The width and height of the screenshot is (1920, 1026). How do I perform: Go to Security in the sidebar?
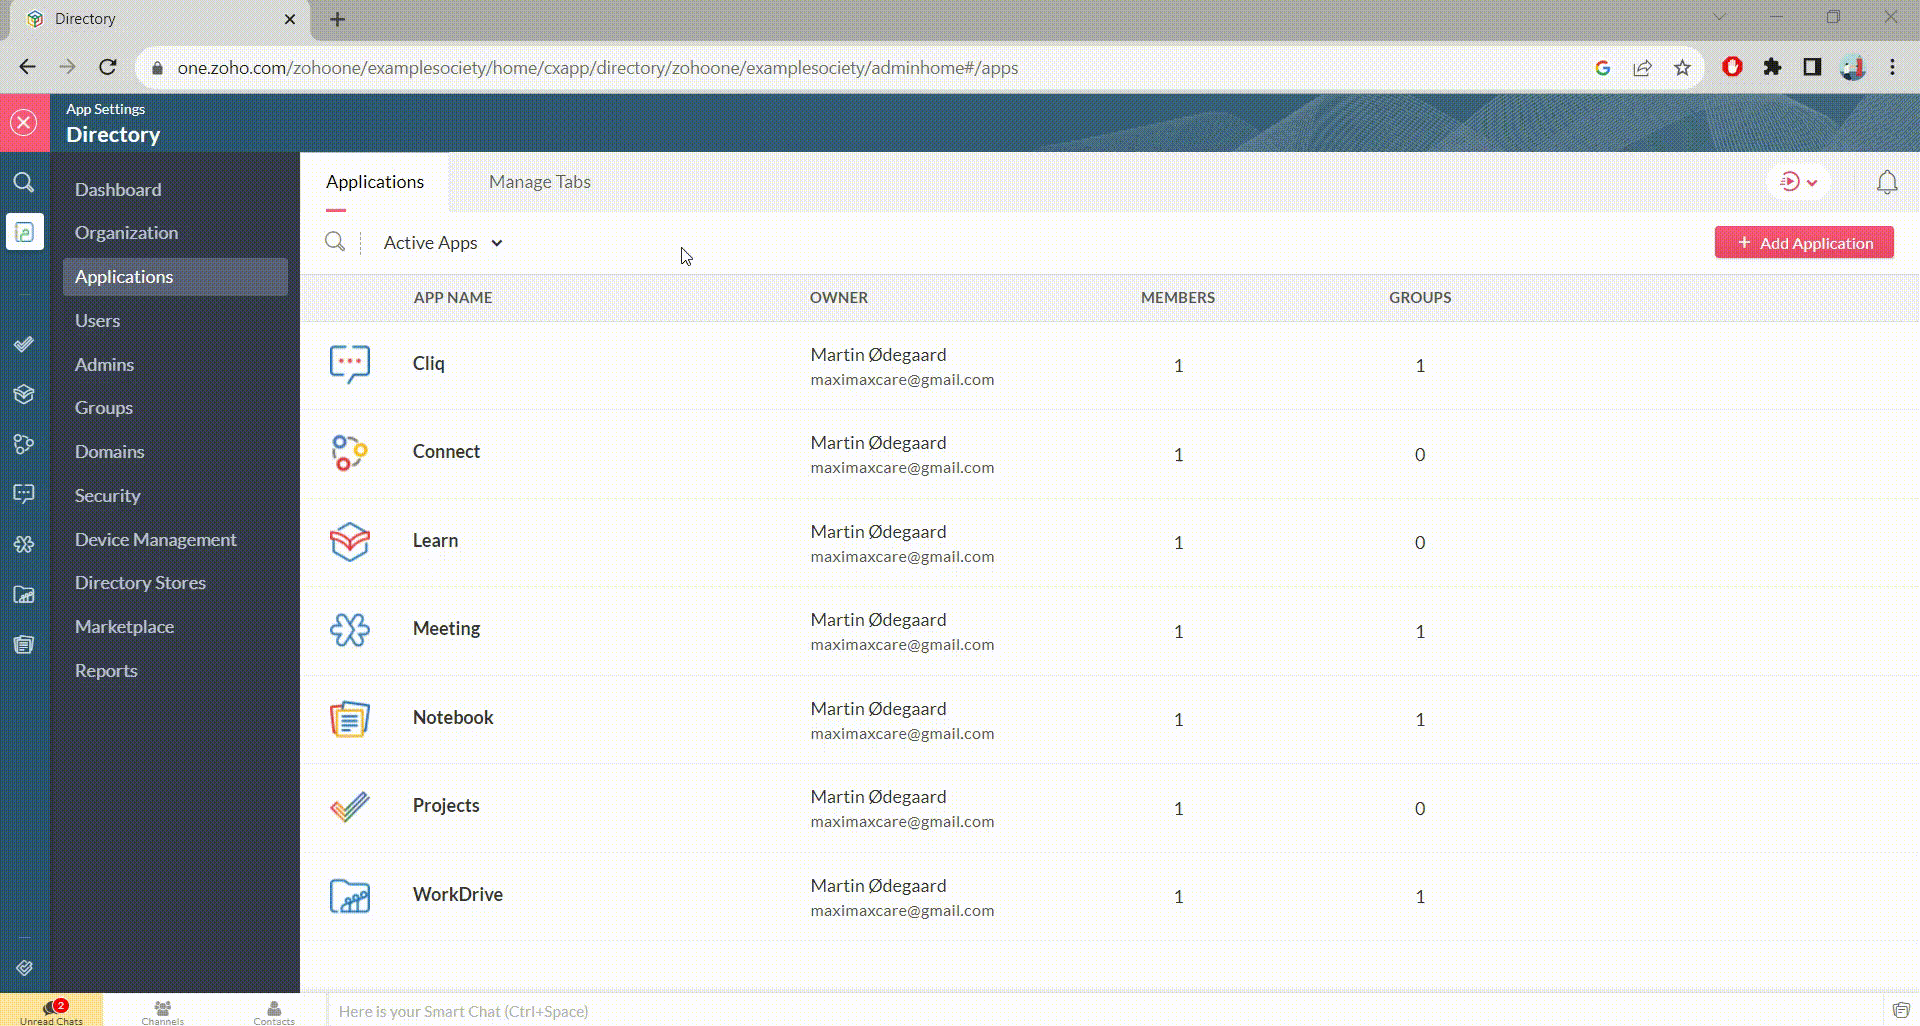(107, 496)
